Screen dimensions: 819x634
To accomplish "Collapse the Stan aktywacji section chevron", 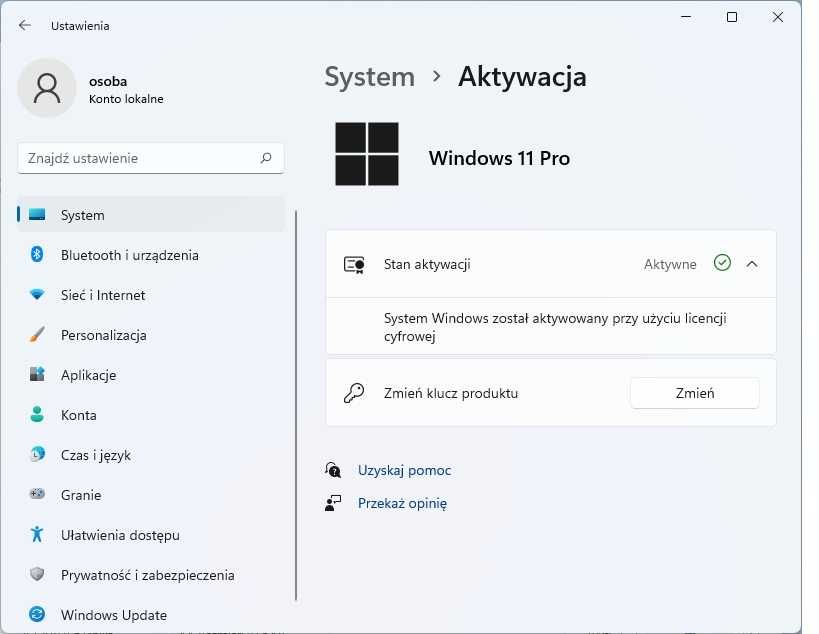I will (752, 264).
